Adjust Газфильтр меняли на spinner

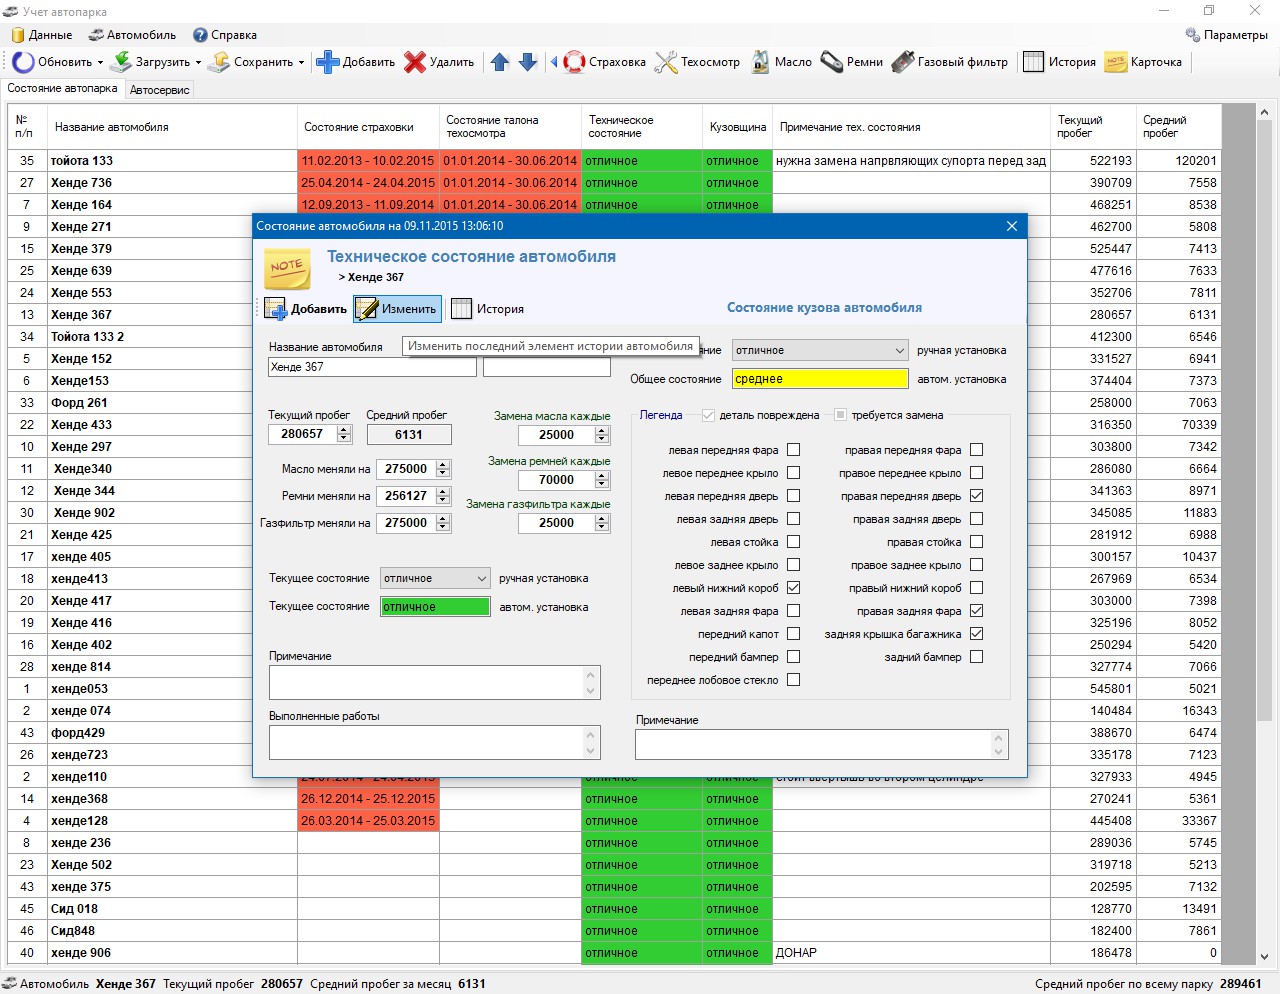pyautogui.click(x=443, y=523)
